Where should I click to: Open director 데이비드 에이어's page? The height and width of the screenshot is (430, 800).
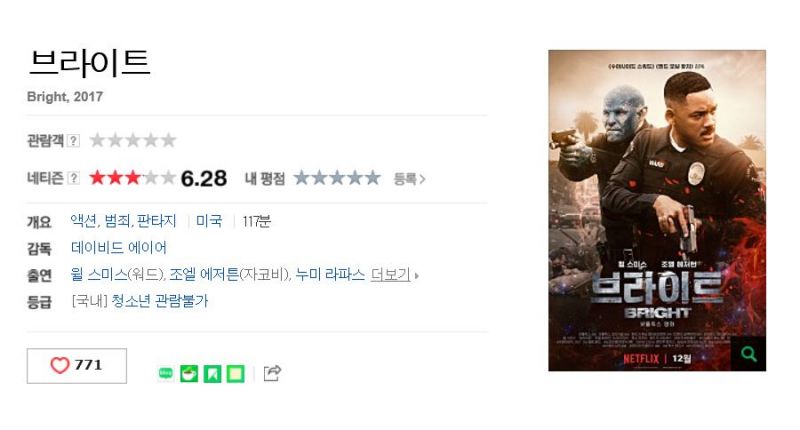tap(118, 248)
